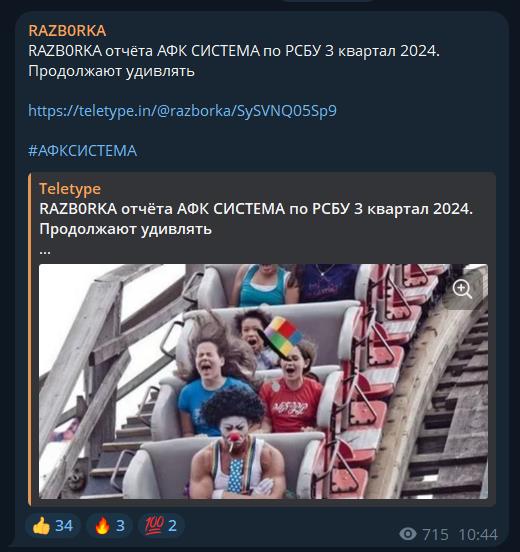
Task: Open the #АФКСИСТЕМА hashtag
Action: 82,151
